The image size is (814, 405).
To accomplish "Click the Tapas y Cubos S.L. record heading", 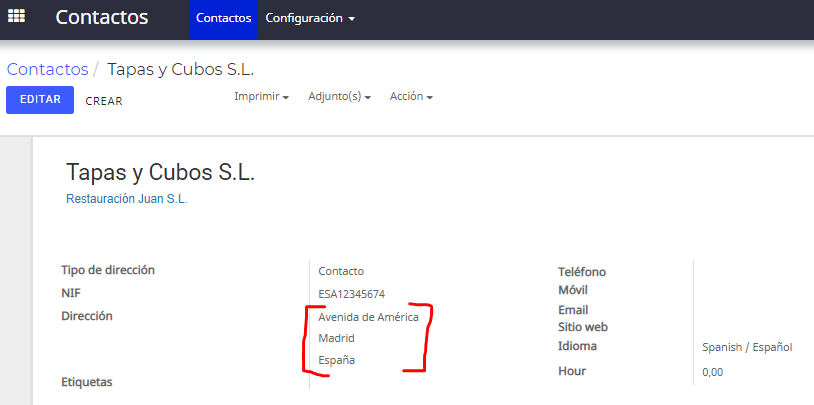I will coord(160,173).
